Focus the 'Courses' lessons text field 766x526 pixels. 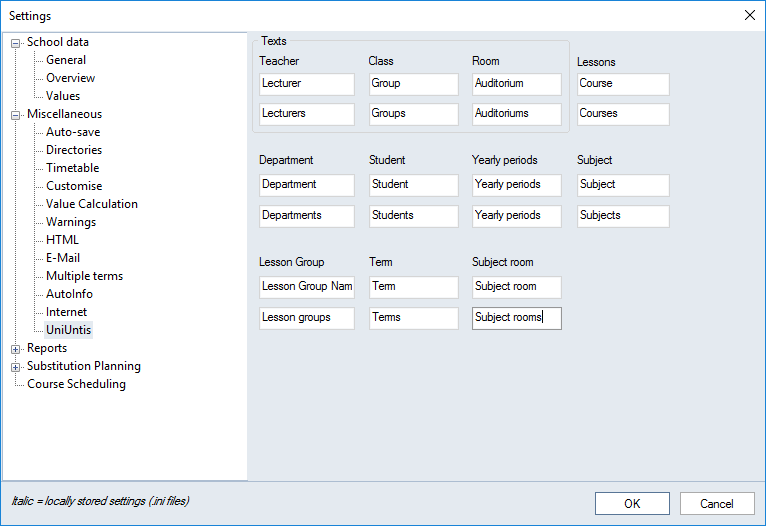pyautogui.click(x=622, y=114)
